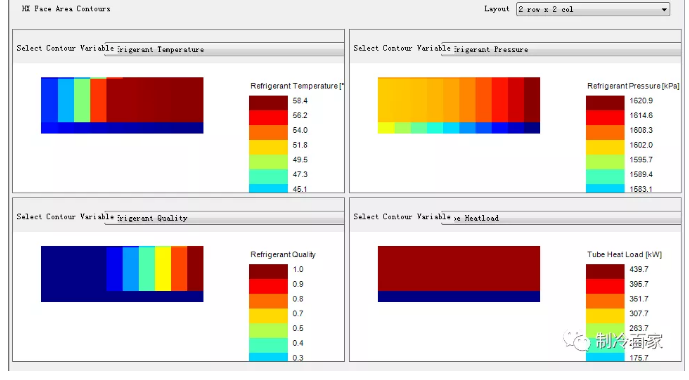Click the '1620.9' pressure legend value
The width and height of the screenshot is (689, 380).
pyautogui.click(x=641, y=101)
